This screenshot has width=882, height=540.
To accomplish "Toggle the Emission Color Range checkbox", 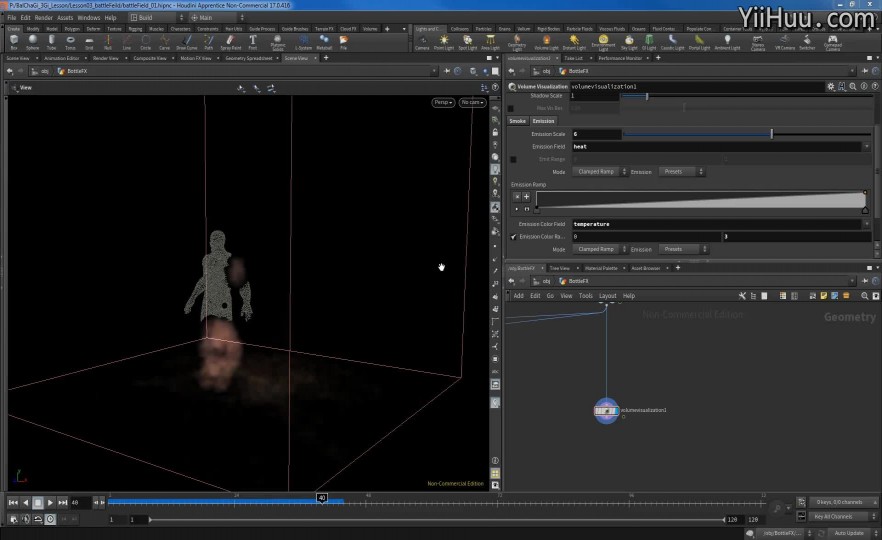I will pyautogui.click(x=513, y=237).
